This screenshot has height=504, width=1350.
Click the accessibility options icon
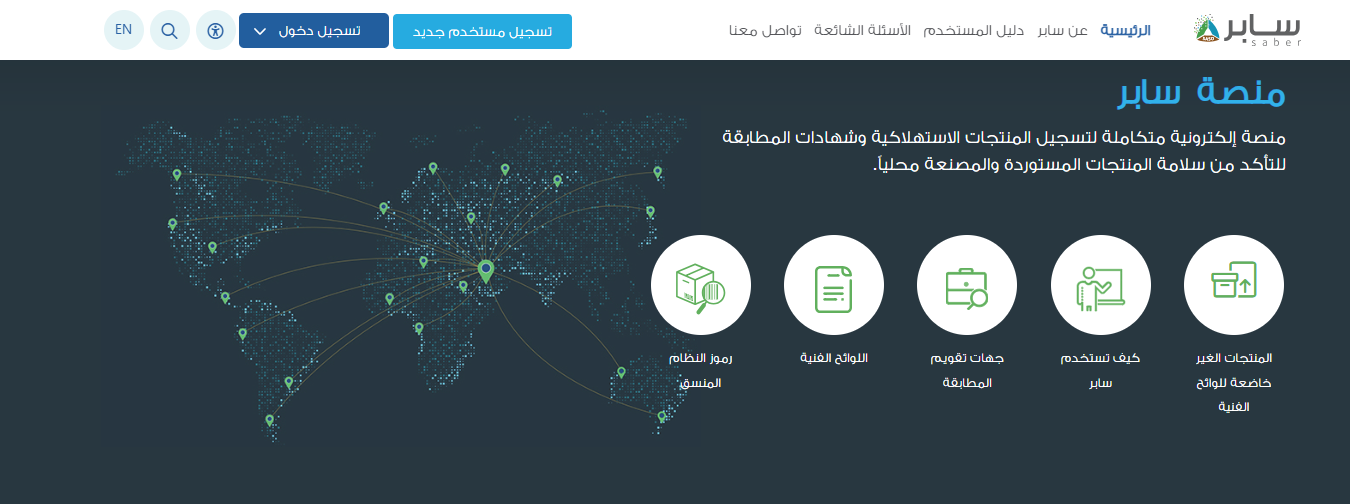tap(216, 30)
